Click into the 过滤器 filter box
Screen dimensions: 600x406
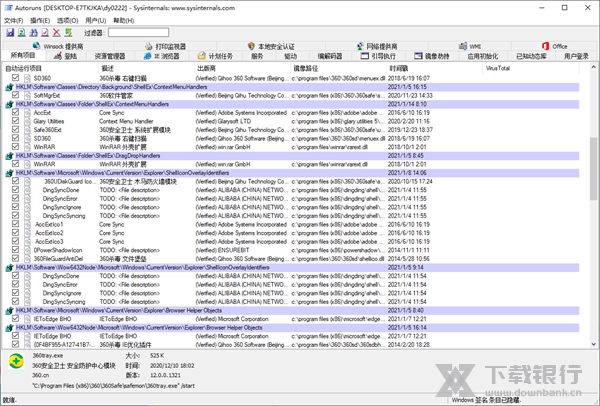click(138, 33)
